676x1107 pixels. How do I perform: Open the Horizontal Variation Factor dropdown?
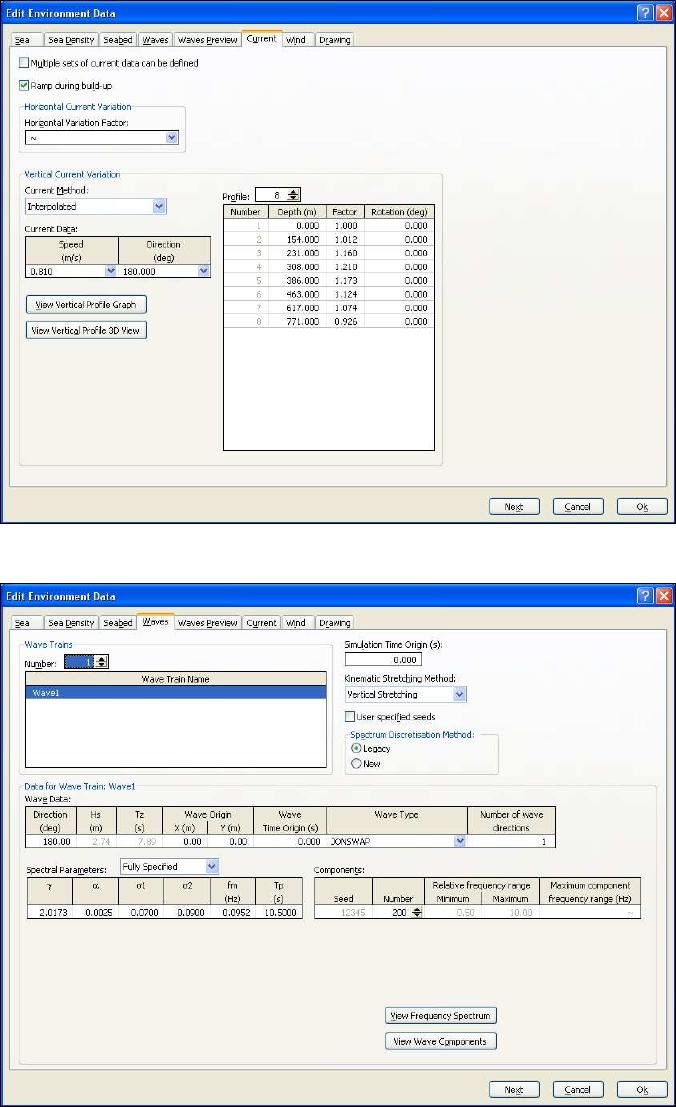(x=171, y=137)
